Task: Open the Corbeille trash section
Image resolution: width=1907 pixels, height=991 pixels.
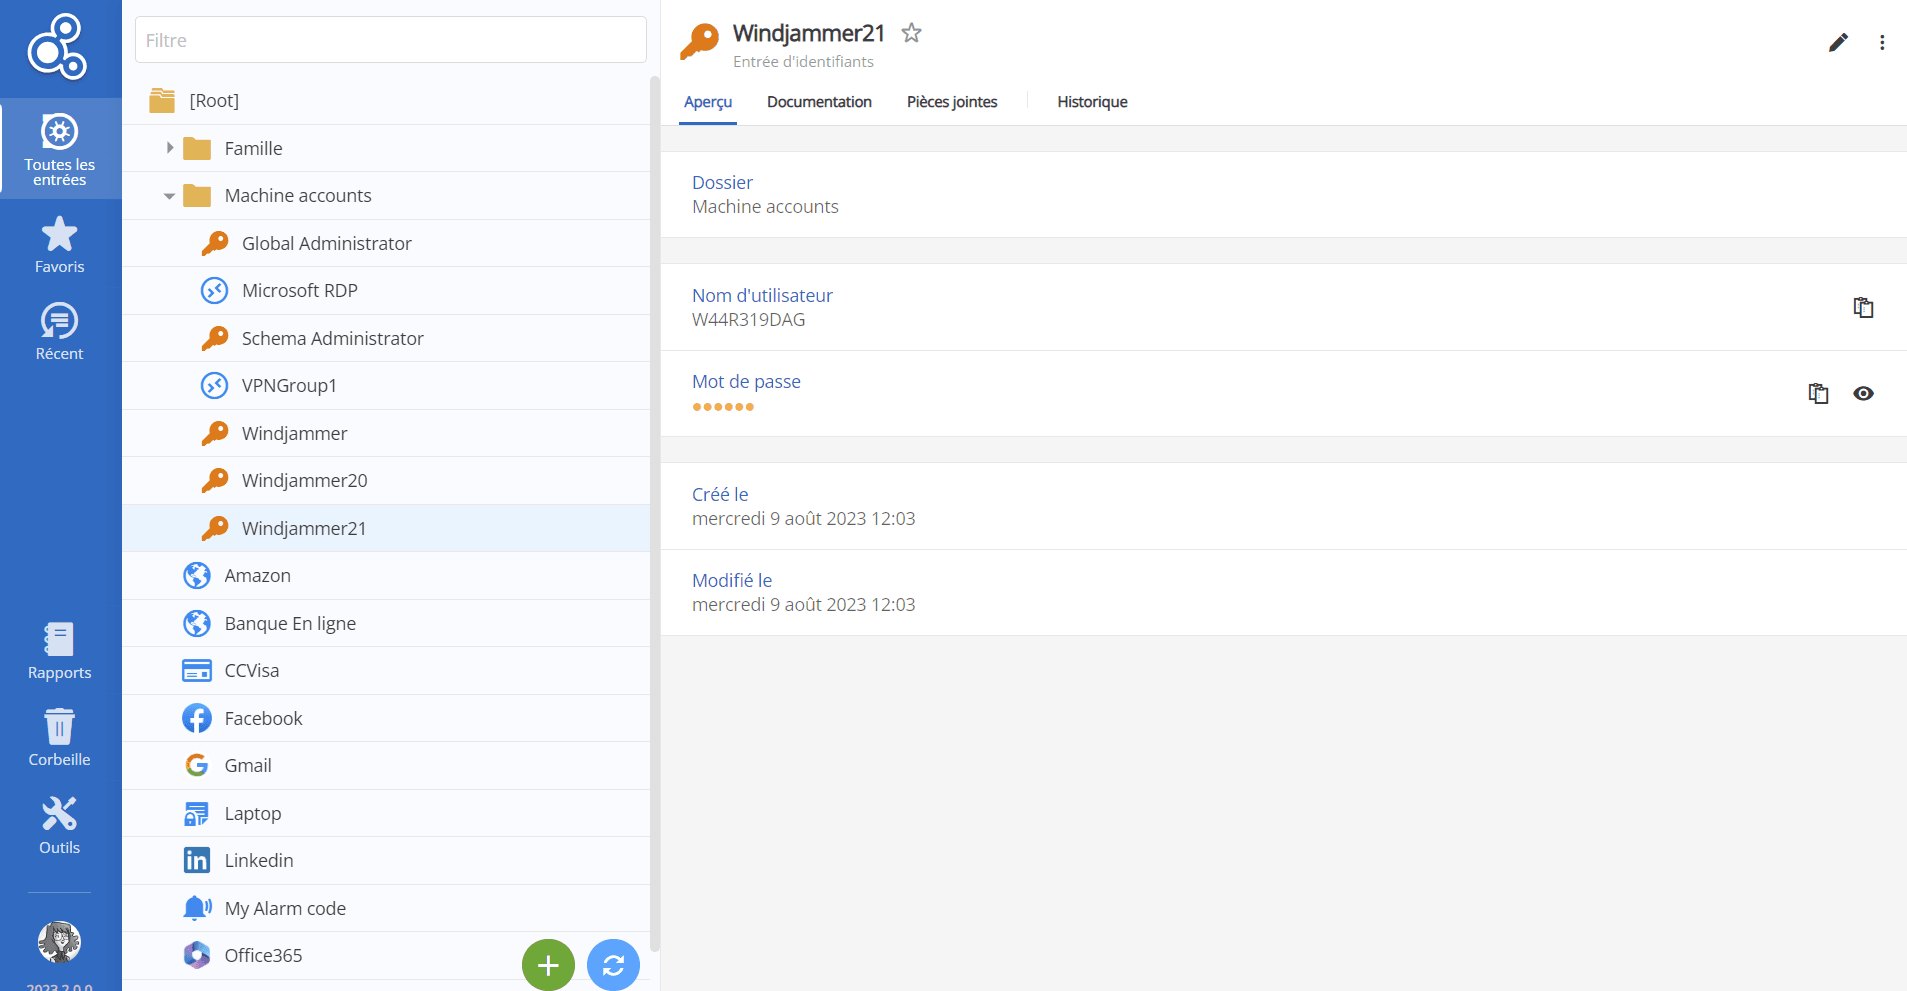Action: 60,738
